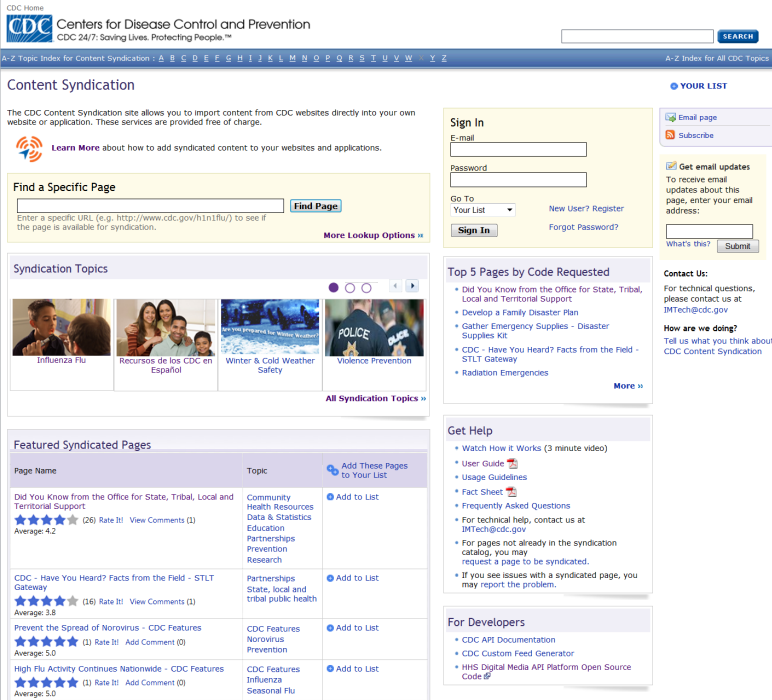Go to next syndication topics with right arrow
Image resolution: width=772 pixels, height=700 pixels.
(413, 286)
